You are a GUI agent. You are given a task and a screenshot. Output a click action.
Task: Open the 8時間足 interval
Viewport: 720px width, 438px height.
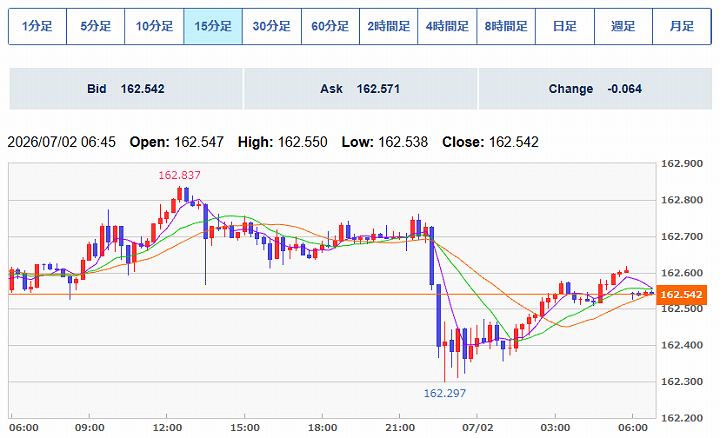[506, 26]
